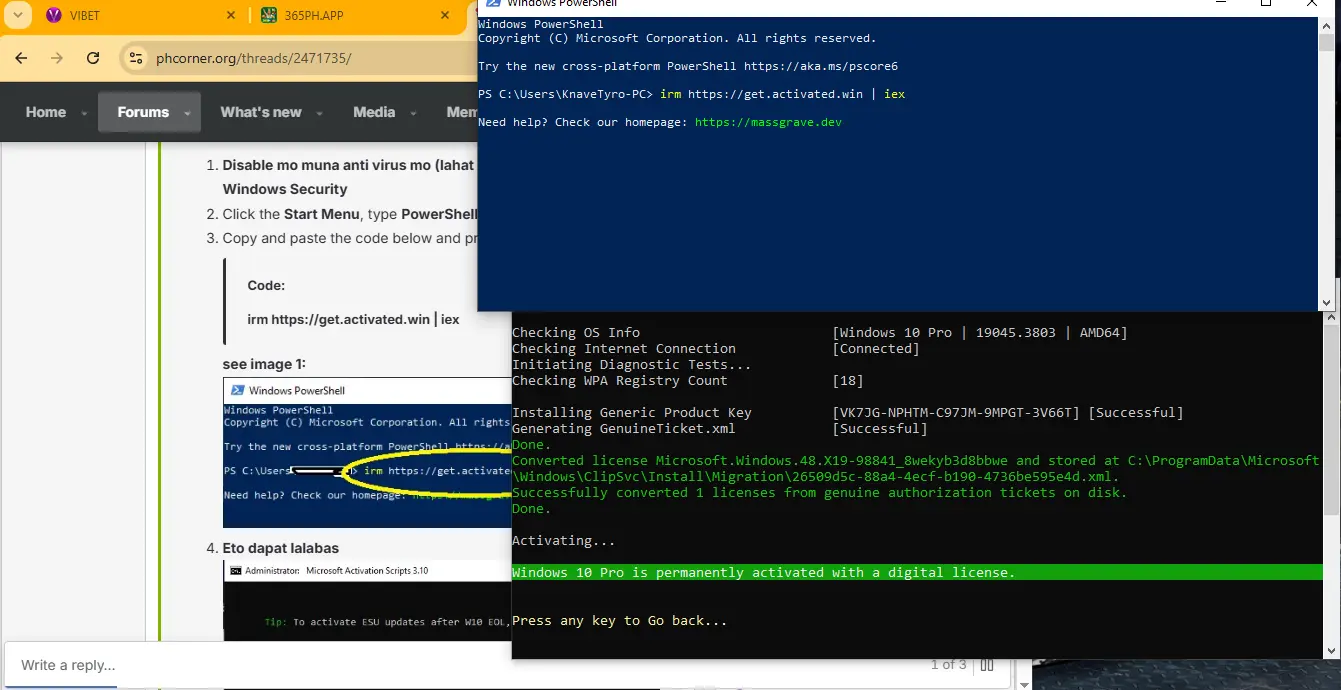Image resolution: width=1341 pixels, height=690 pixels.
Task: Click the 'Windows Security' bold text in step 1
Action: 285,189
